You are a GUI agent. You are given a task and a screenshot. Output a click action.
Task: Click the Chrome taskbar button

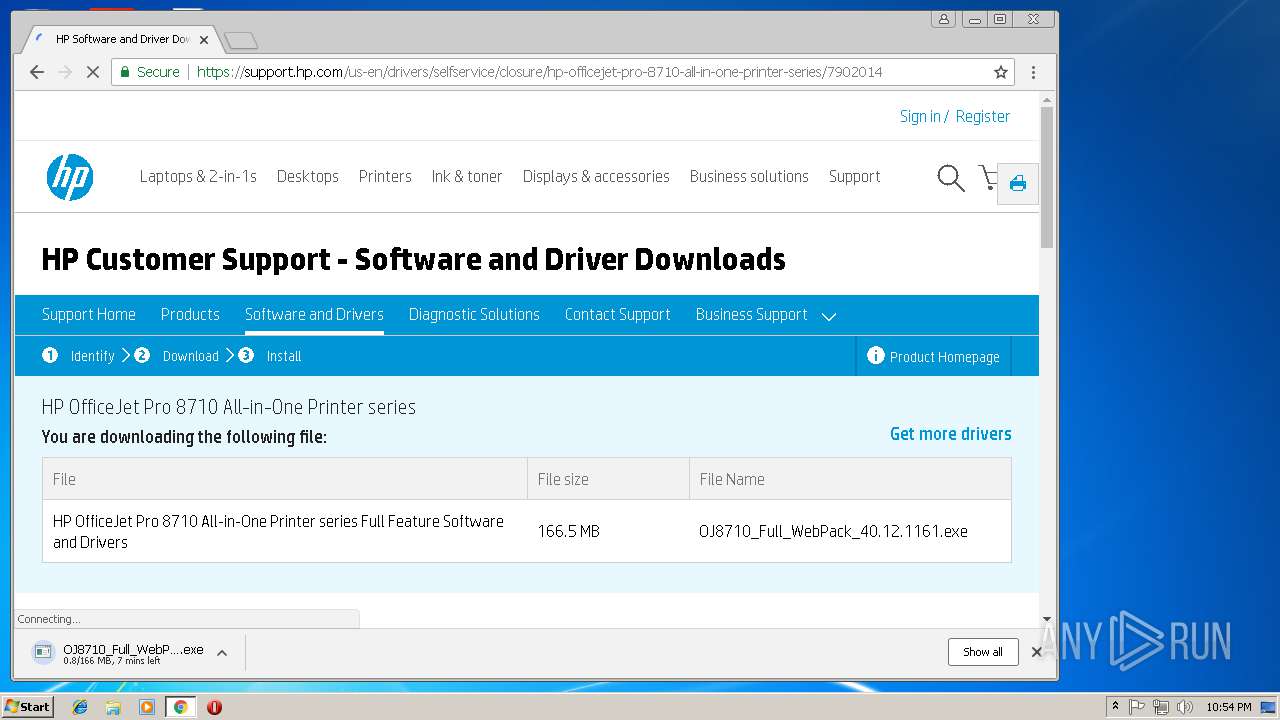180,707
